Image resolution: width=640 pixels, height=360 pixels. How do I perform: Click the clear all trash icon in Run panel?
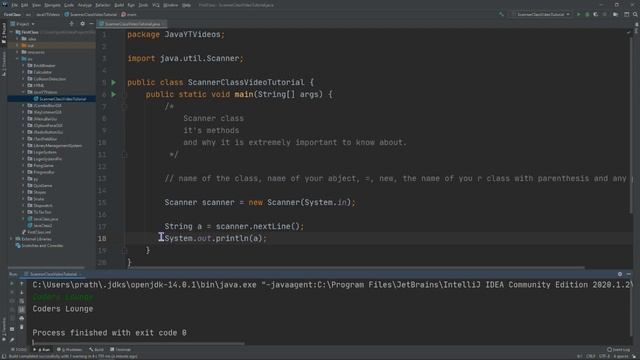pyautogui.click(x=22, y=327)
